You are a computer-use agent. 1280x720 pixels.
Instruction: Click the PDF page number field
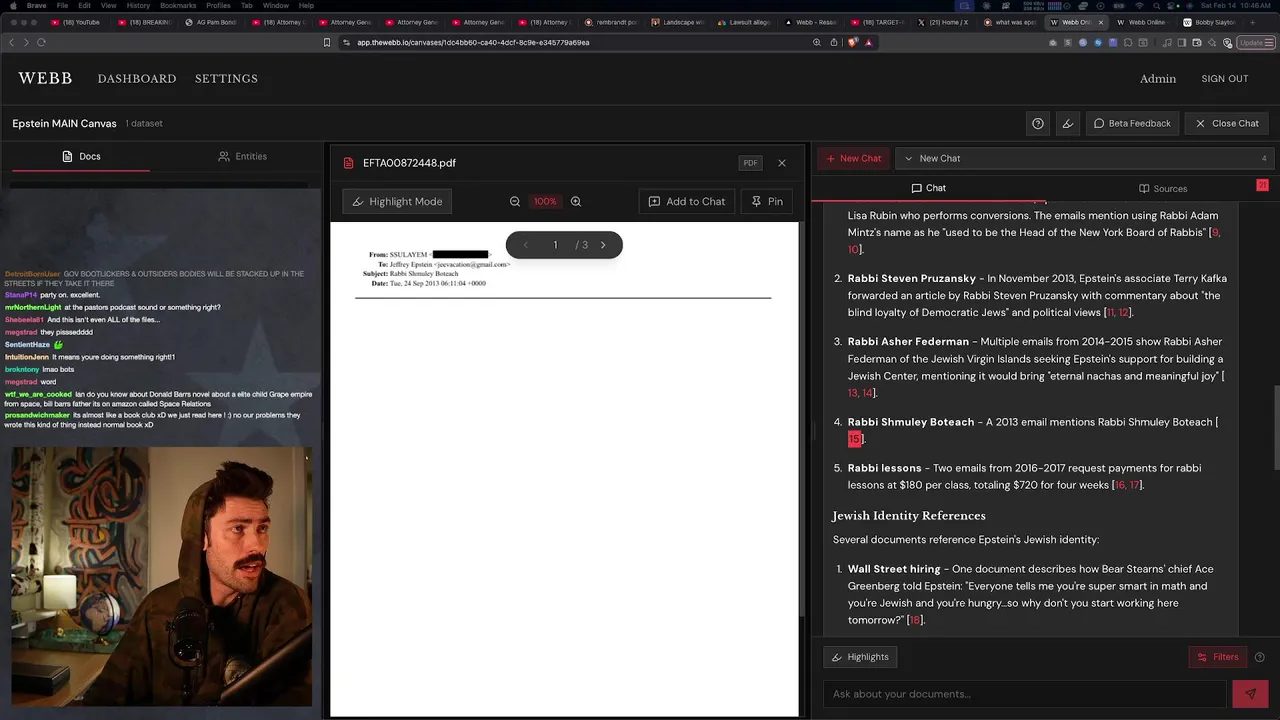[x=555, y=245]
